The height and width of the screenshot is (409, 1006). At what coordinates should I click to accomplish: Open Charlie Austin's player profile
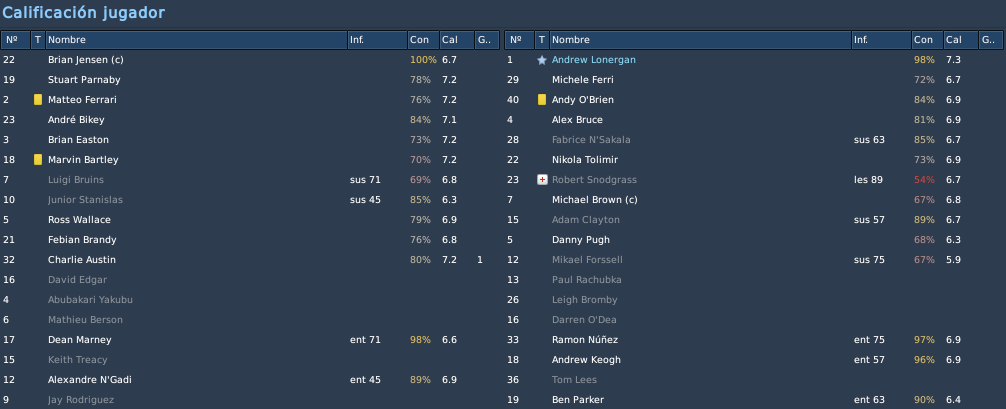pyautogui.click(x=81, y=259)
